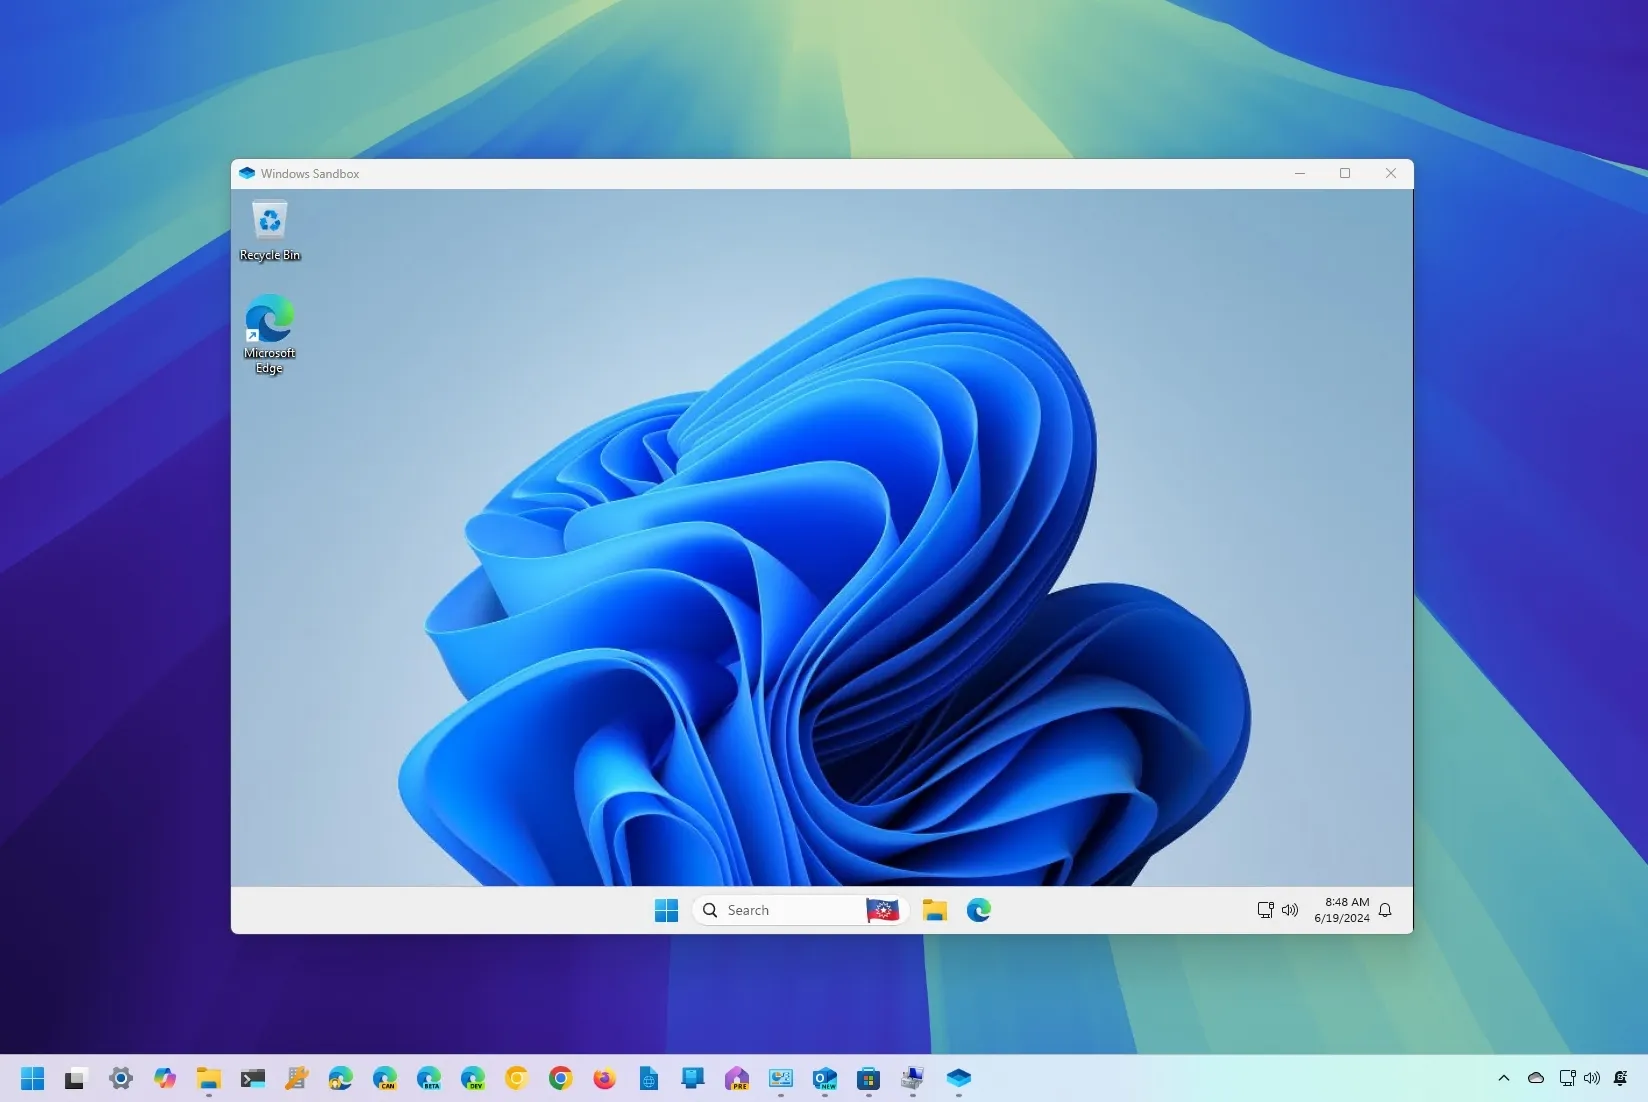Open OneDrive from the host system tray
This screenshot has width=1648, height=1102.
[x=1535, y=1078]
